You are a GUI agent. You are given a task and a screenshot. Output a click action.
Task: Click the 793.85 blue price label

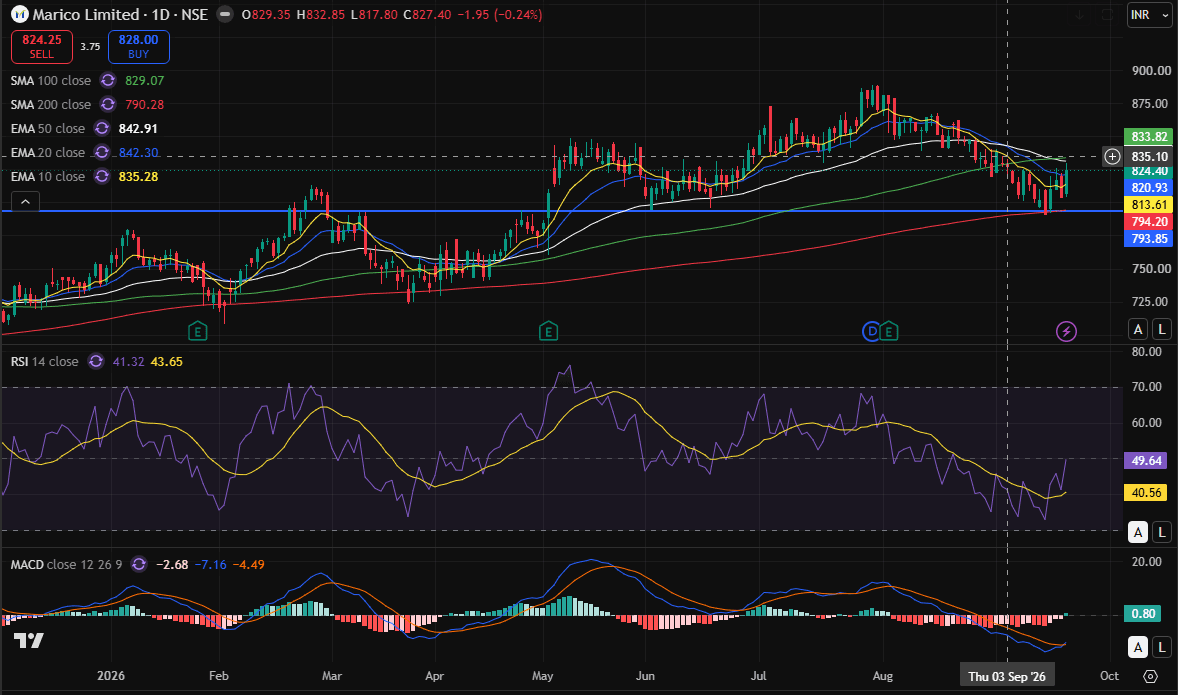click(1149, 239)
